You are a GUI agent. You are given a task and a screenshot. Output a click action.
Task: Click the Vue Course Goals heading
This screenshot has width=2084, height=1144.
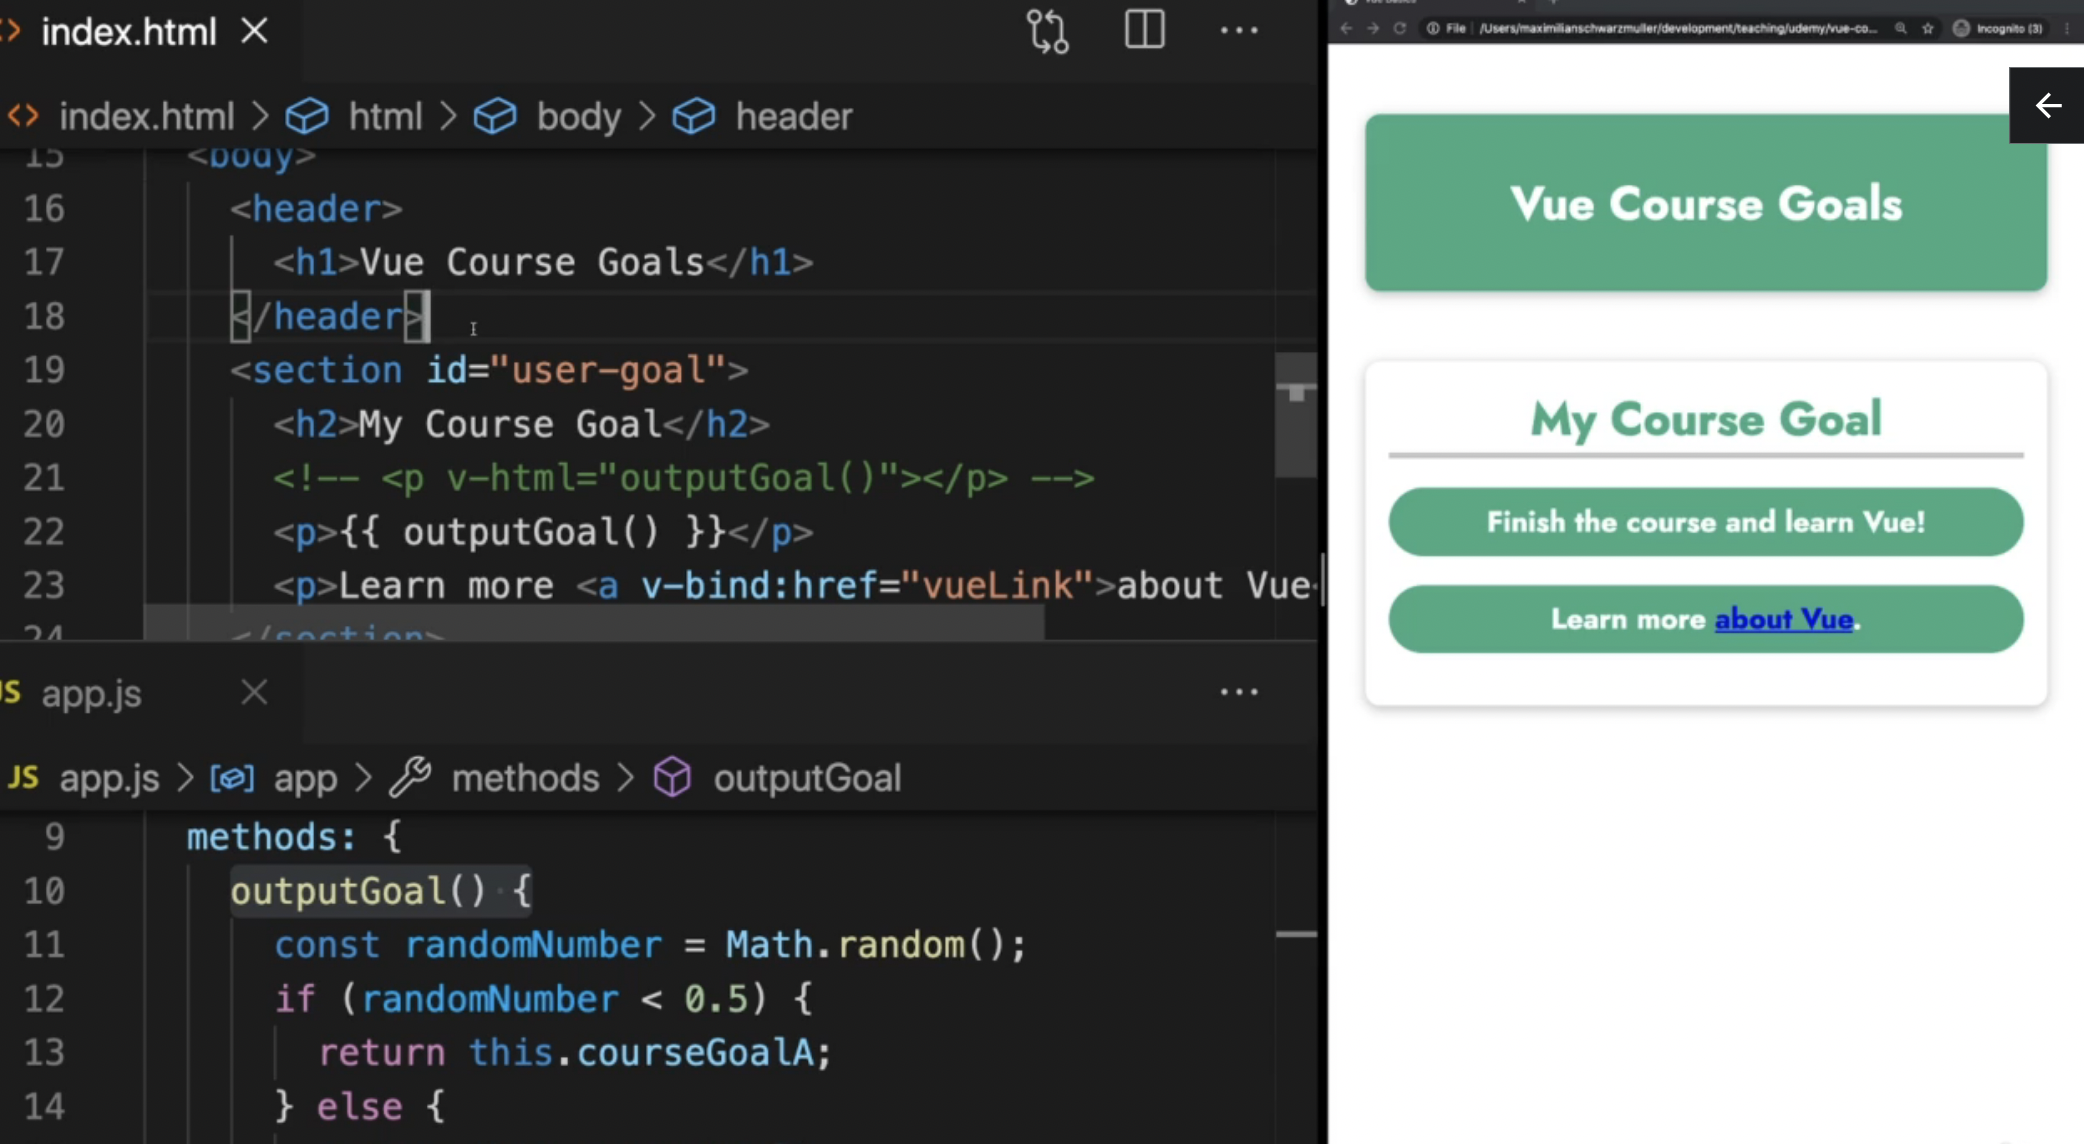(x=1706, y=204)
